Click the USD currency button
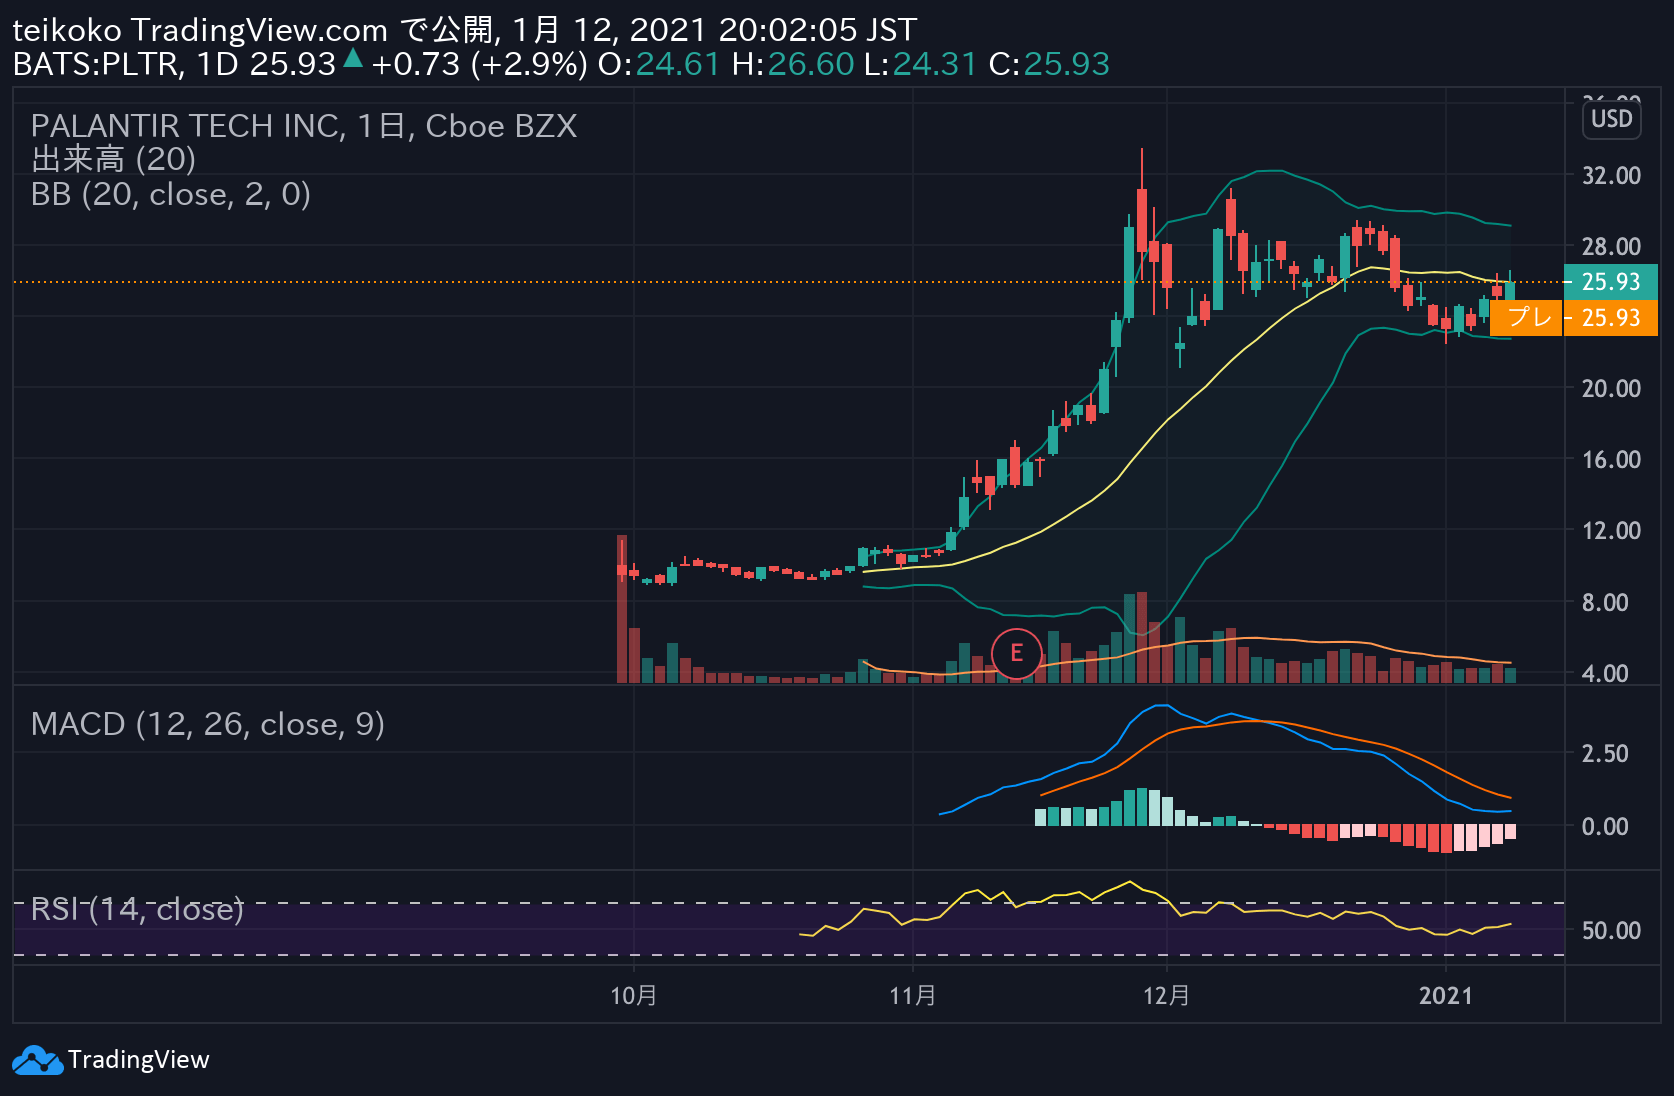Image resolution: width=1674 pixels, height=1096 pixels. (x=1611, y=119)
